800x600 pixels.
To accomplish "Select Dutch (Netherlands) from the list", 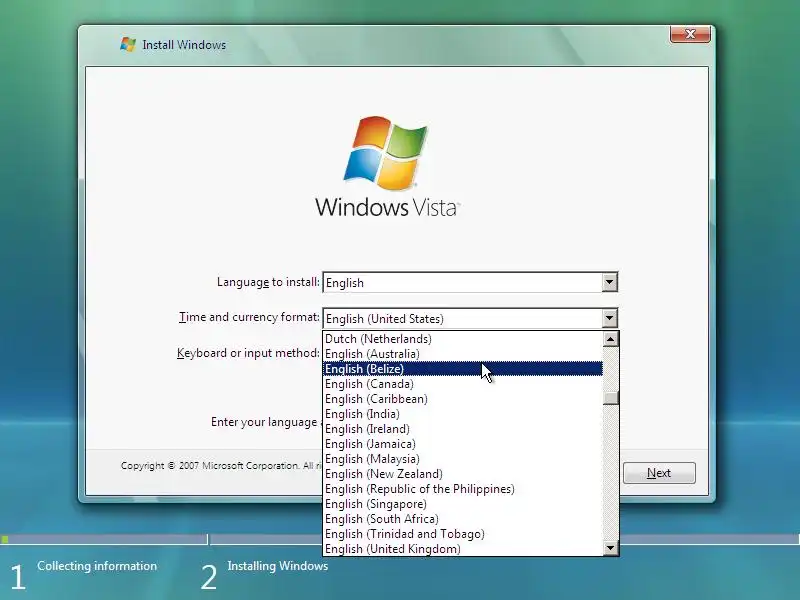I will 463,339.
